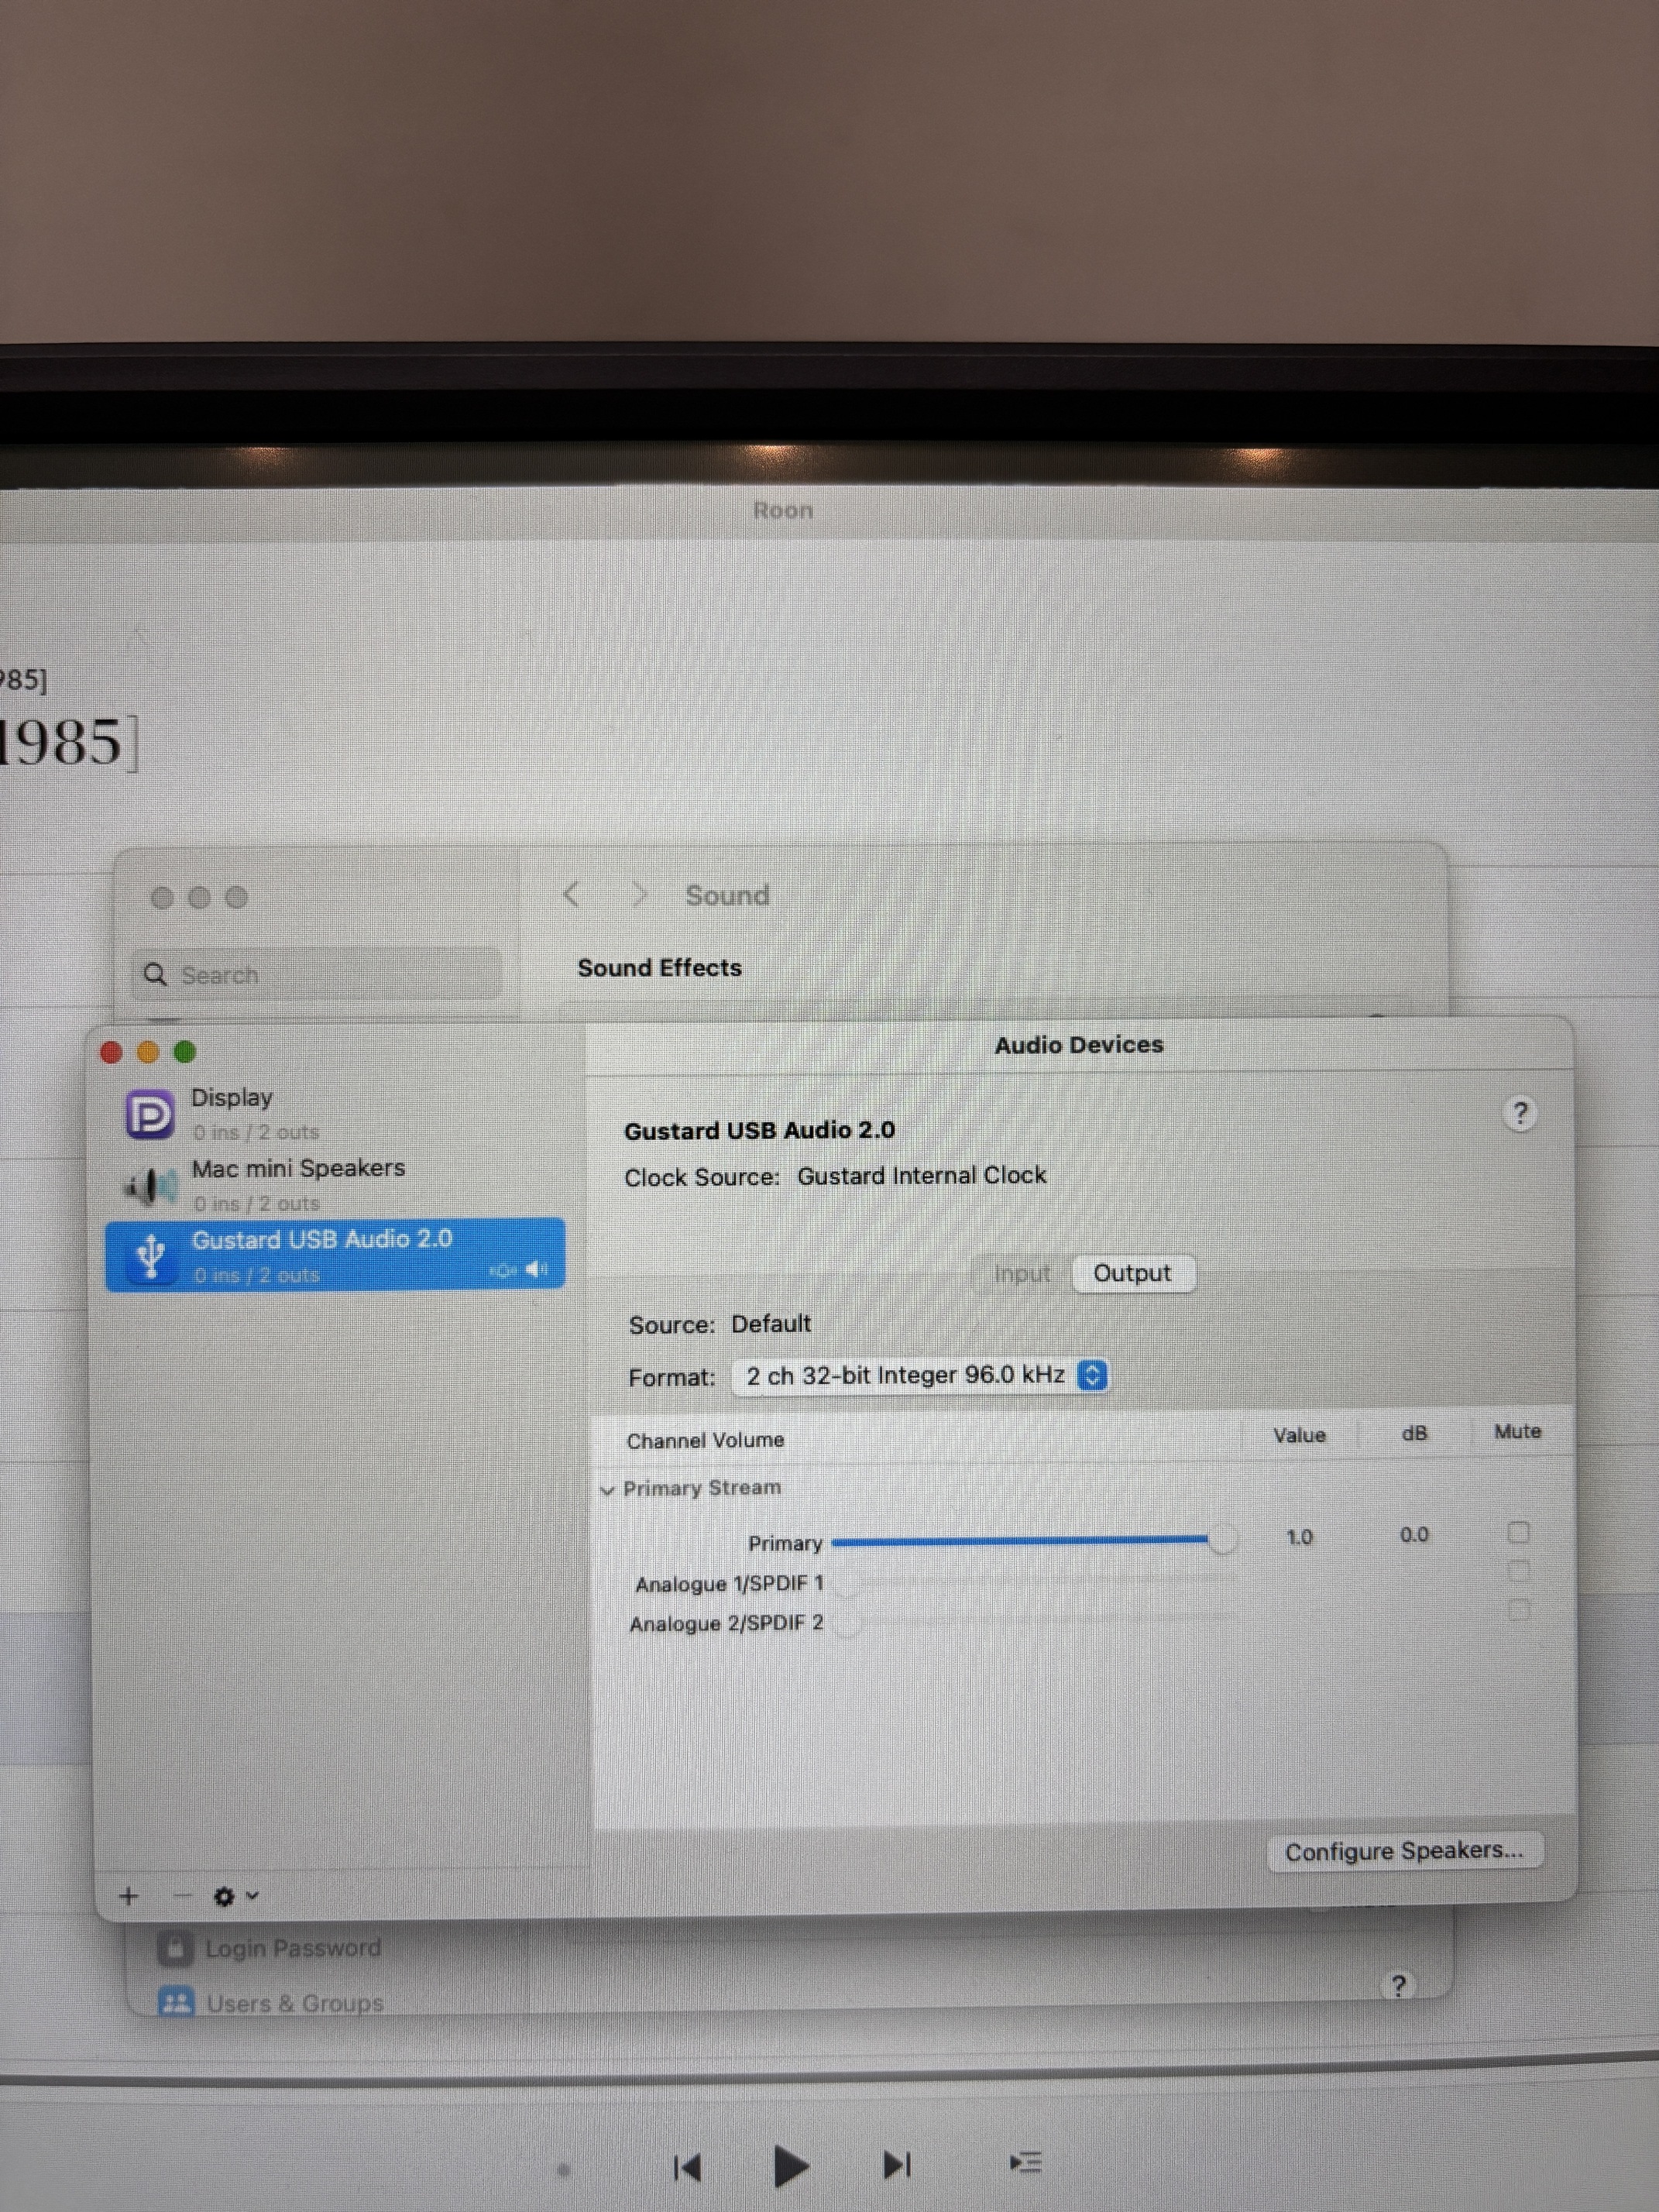Click Configure Speakers button
Screen dimensions: 1659x2212
pos(1405,1851)
